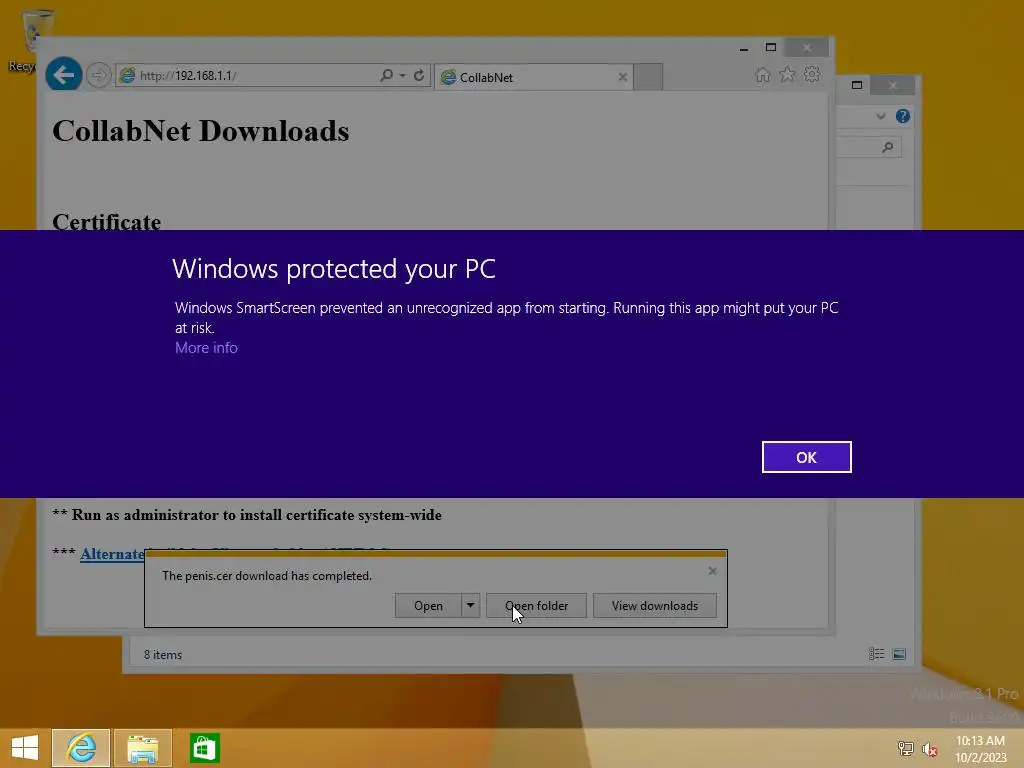1024x768 pixels.
Task: Click View downloads
Action: [655, 605]
